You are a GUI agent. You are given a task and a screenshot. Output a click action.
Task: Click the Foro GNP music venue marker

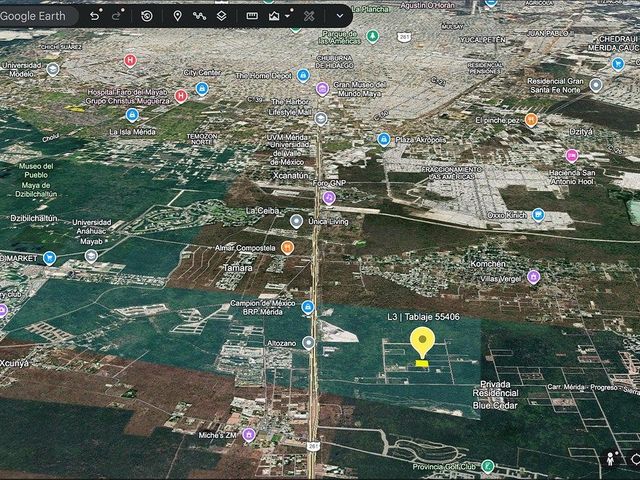tap(329, 198)
